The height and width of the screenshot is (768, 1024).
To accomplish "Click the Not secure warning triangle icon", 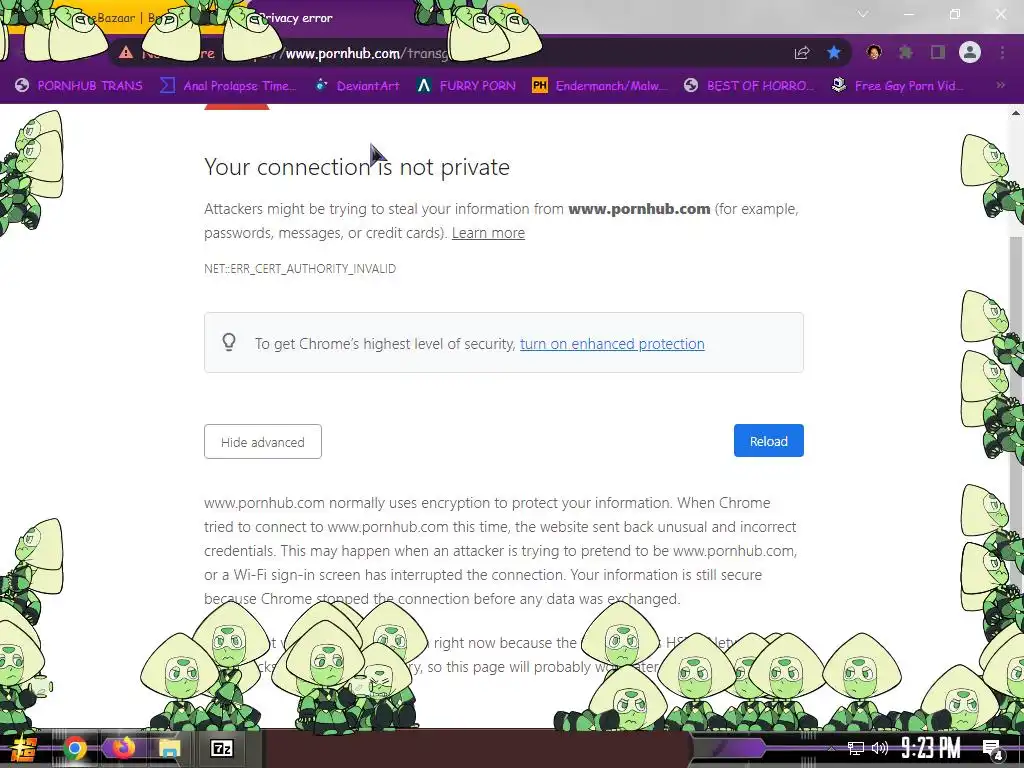I will point(126,53).
